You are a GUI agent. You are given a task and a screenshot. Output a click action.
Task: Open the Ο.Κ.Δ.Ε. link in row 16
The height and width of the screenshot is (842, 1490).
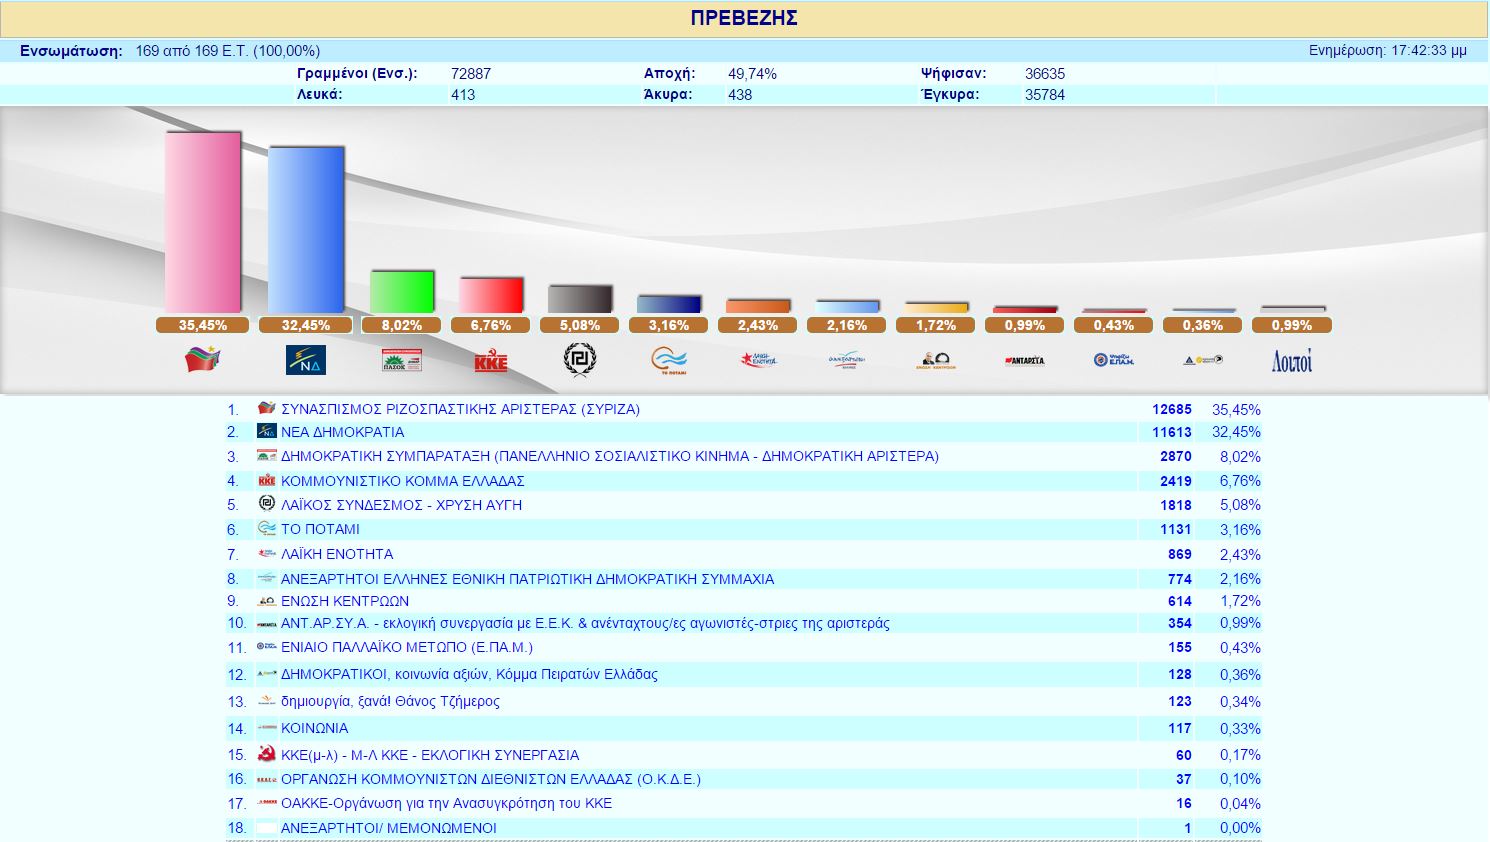coord(491,779)
